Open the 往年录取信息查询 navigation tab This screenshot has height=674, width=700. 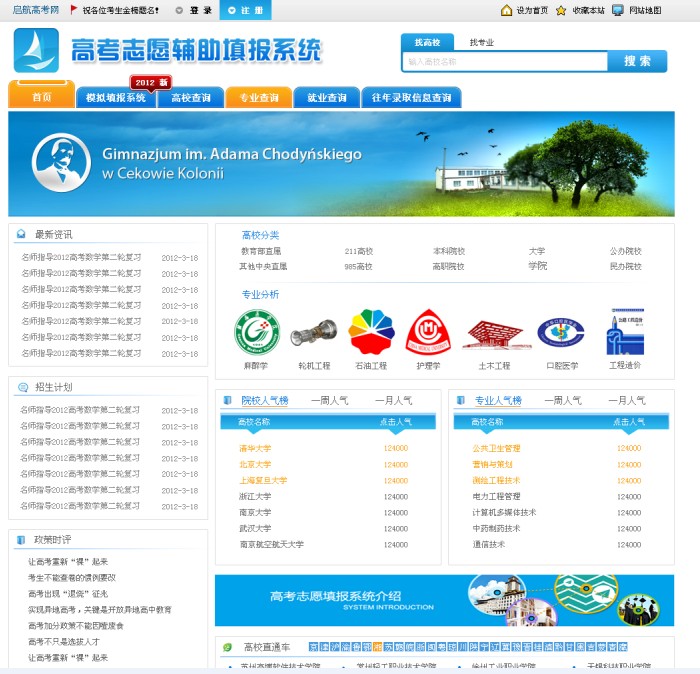[x=411, y=97]
